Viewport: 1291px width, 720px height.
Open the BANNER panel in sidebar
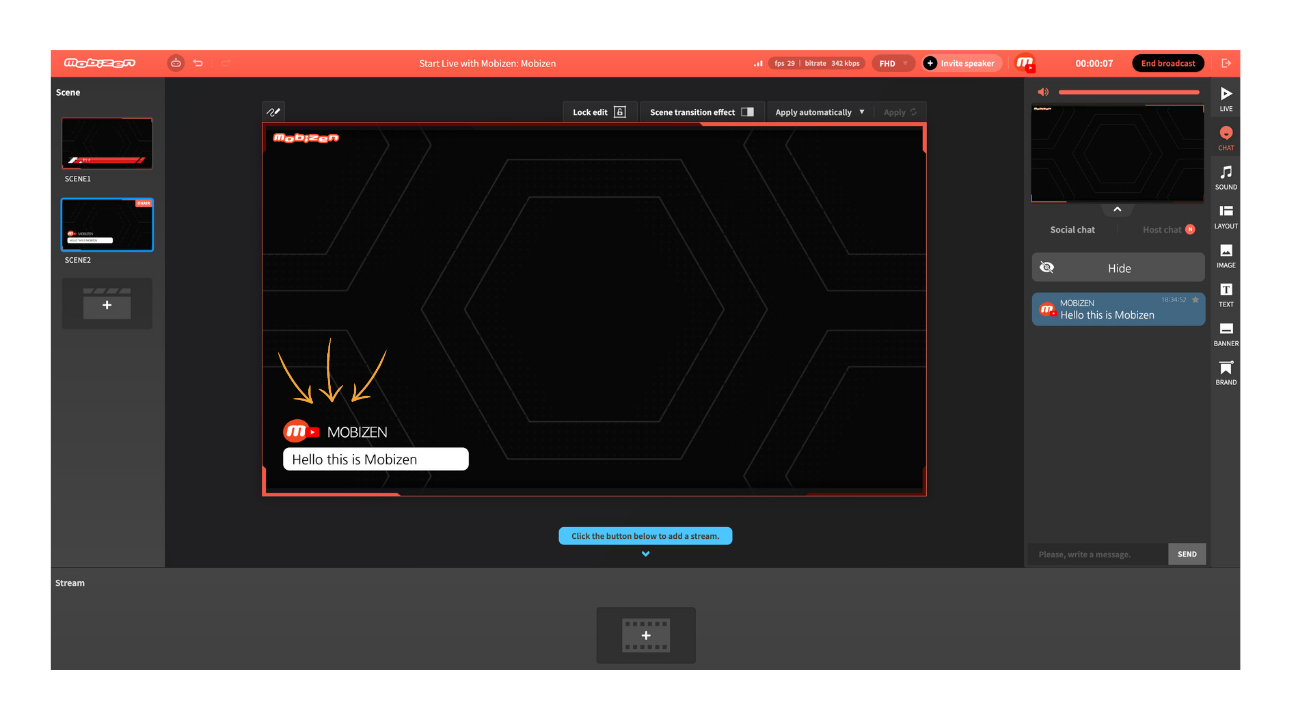(x=1226, y=333)
